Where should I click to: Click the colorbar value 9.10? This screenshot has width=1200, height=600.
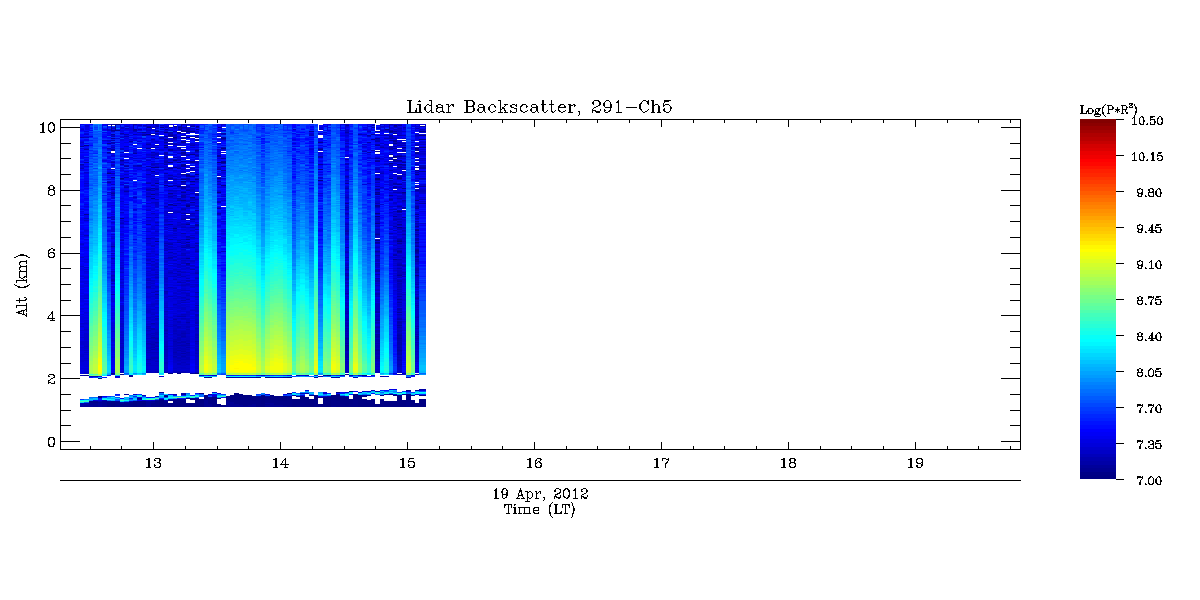click(x=1149, y=265)
